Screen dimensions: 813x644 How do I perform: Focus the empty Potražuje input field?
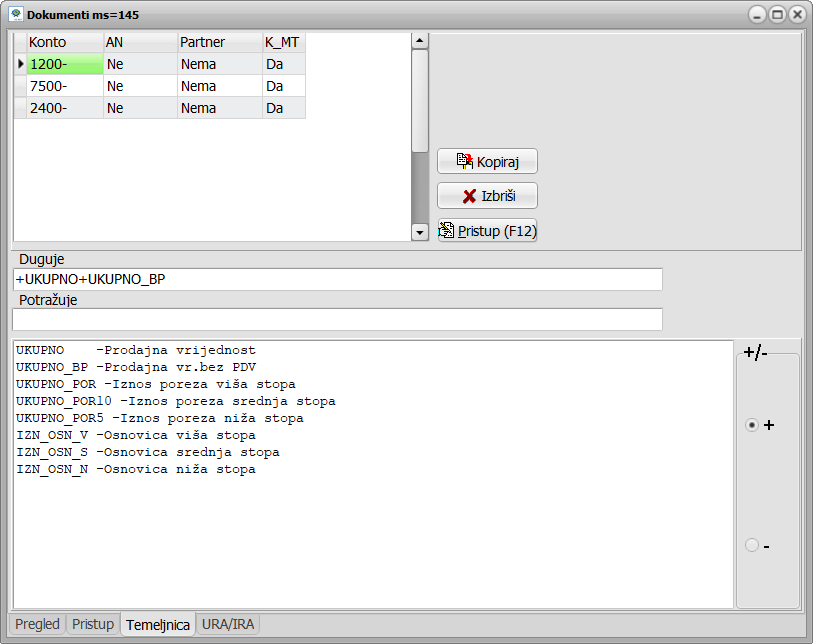pos(337,319)
